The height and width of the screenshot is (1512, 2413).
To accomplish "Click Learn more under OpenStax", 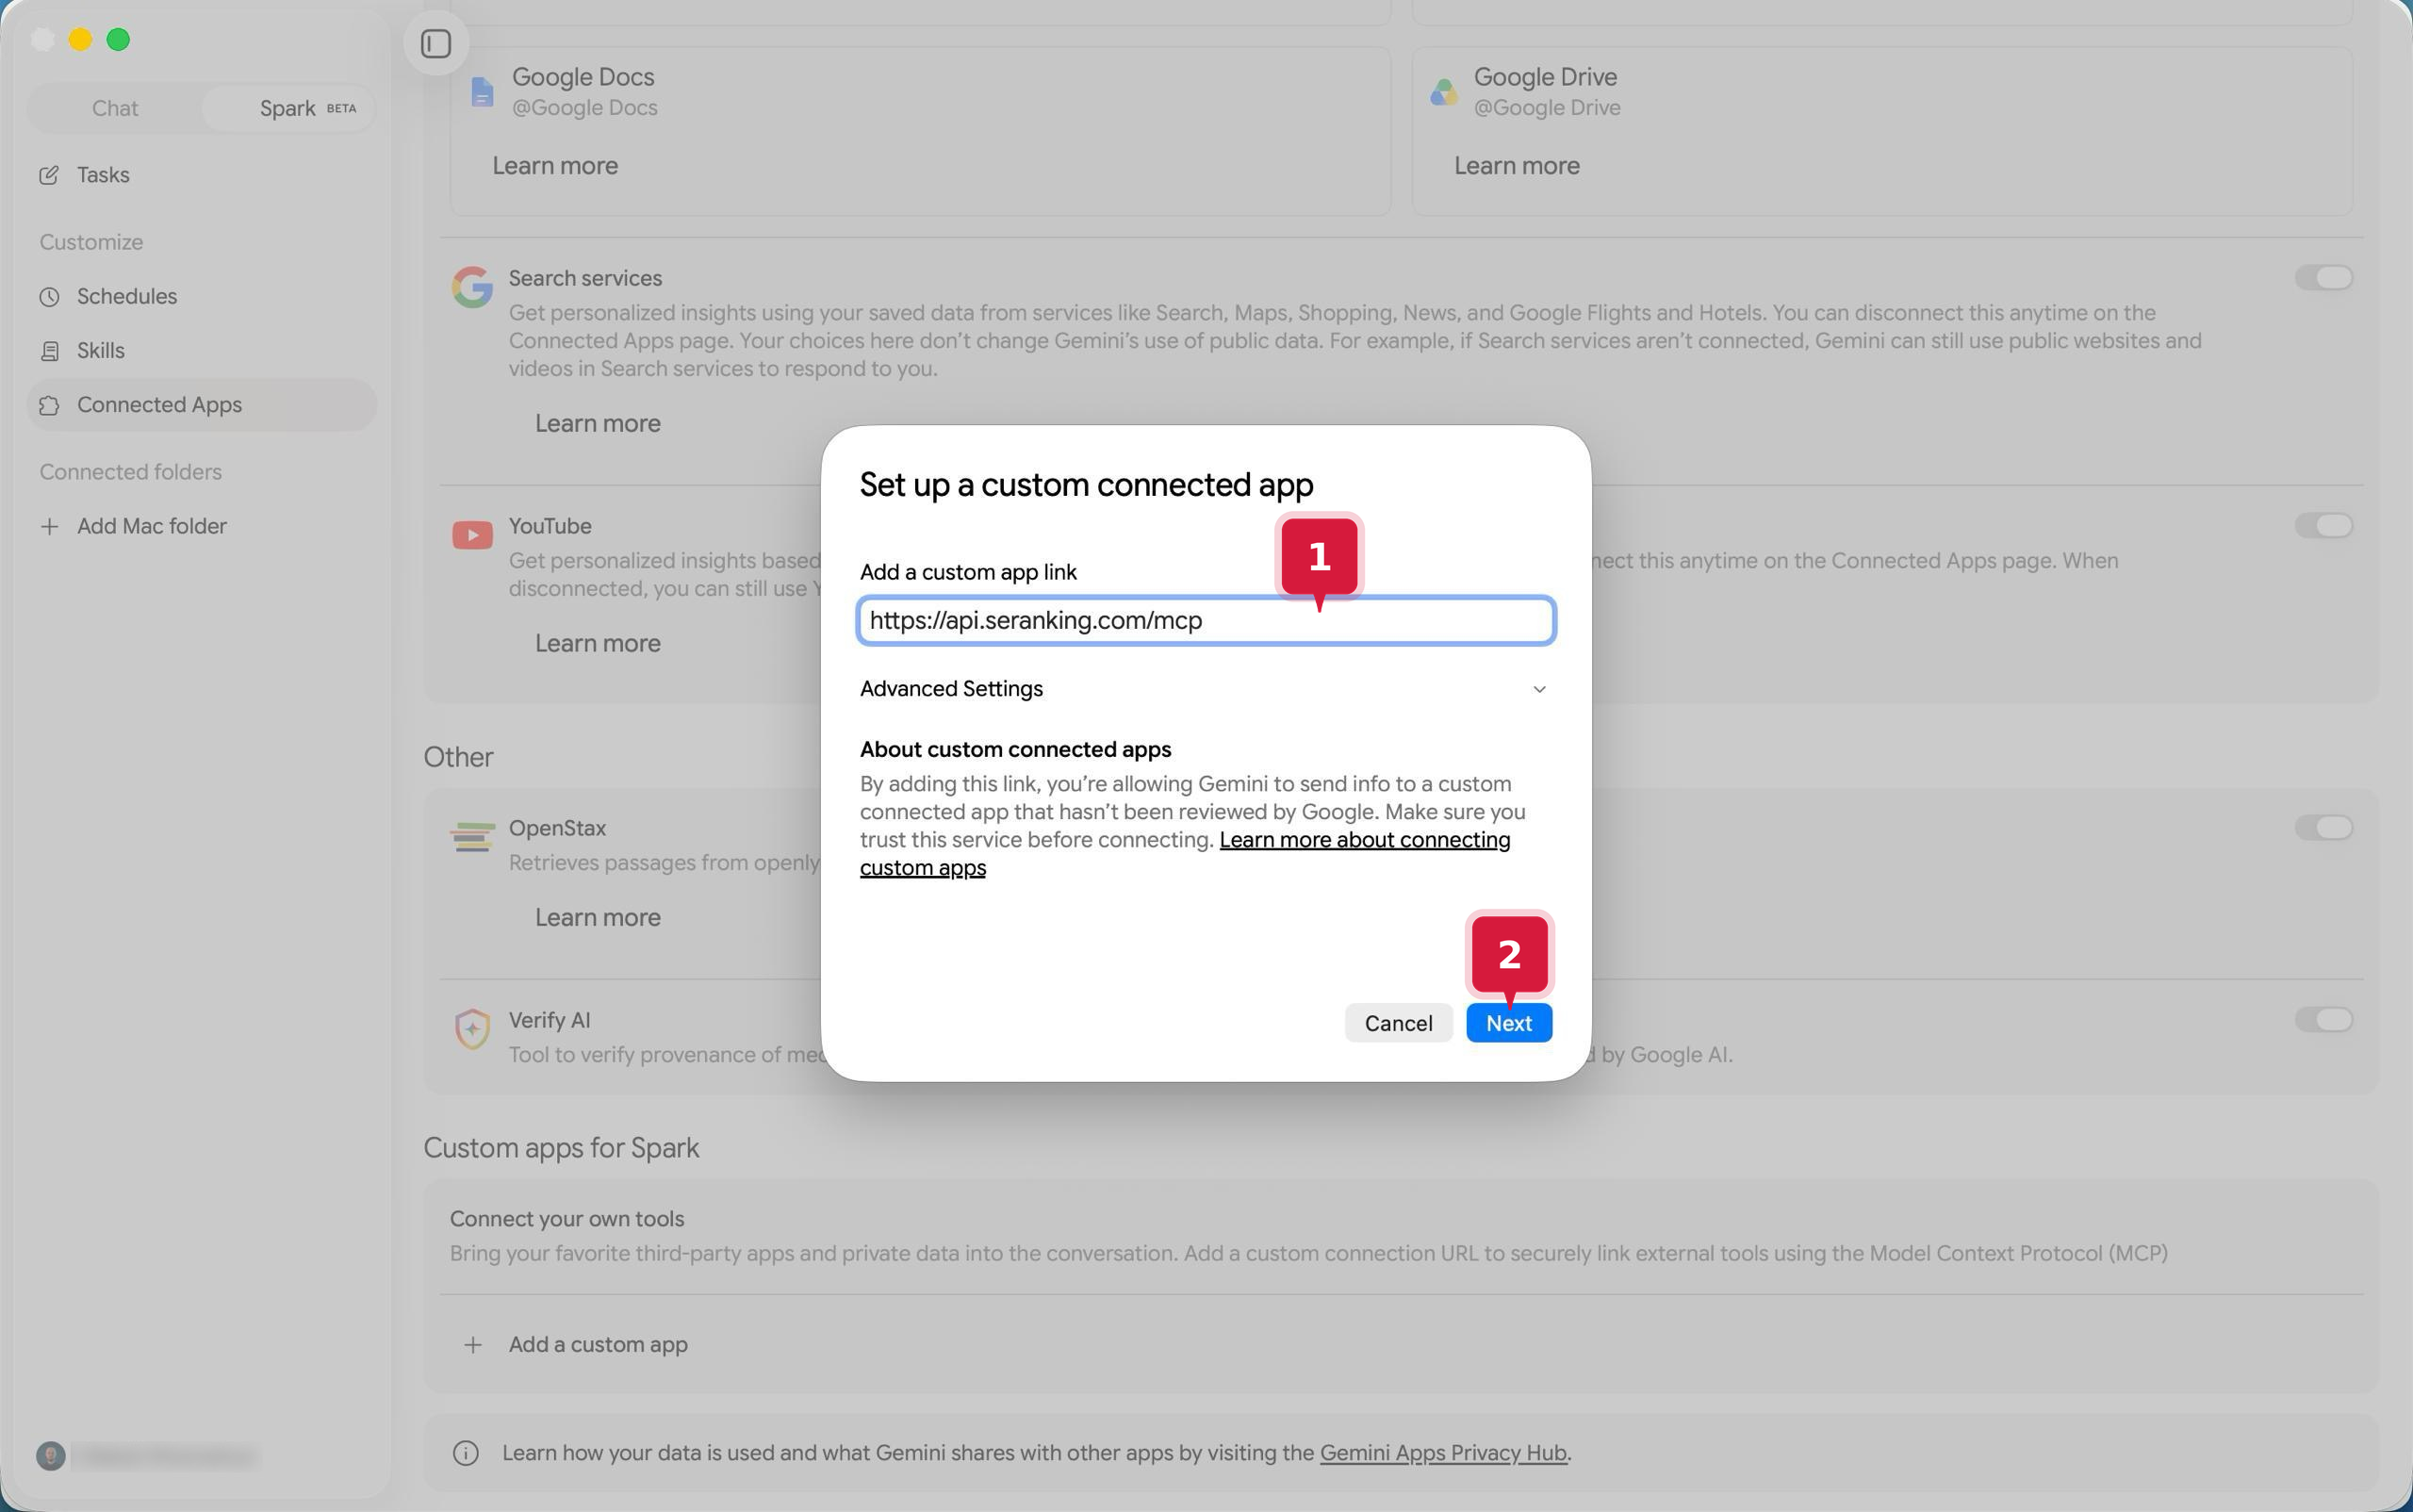I will point(597,918).
